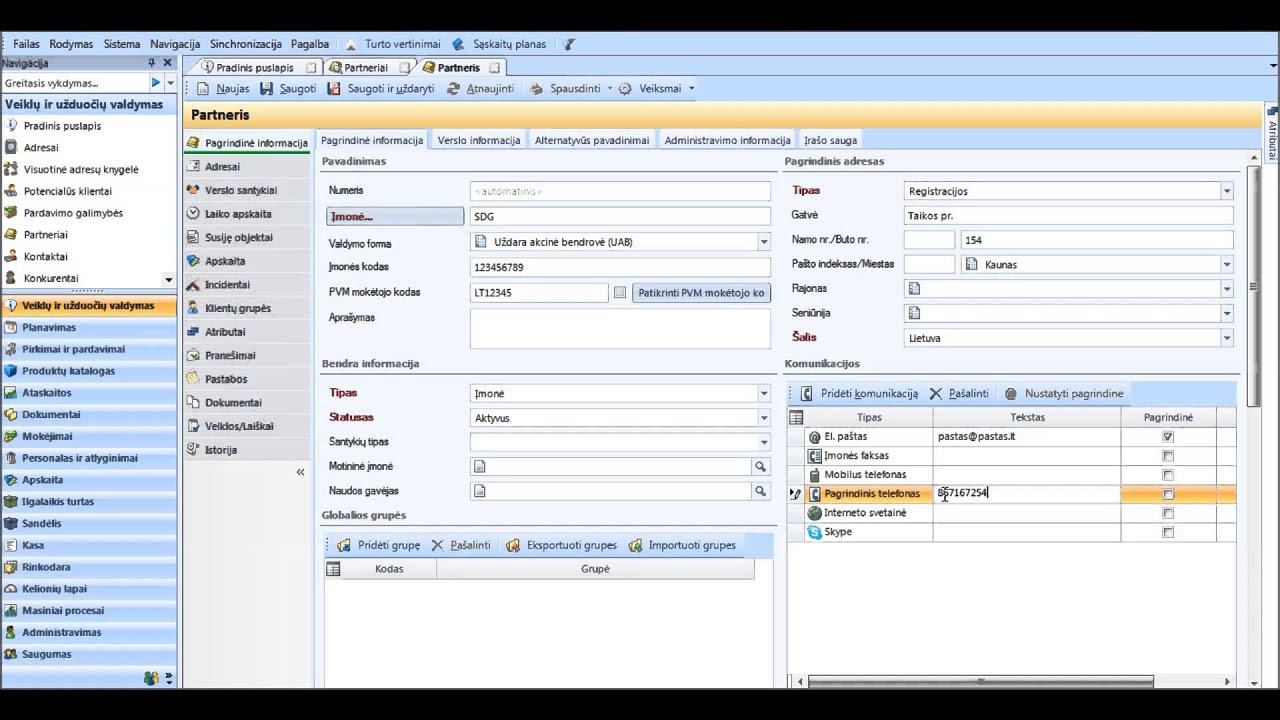Click the Įmonė... button
The width and height of the screenshot is (1280, 720).
(395, 217)
